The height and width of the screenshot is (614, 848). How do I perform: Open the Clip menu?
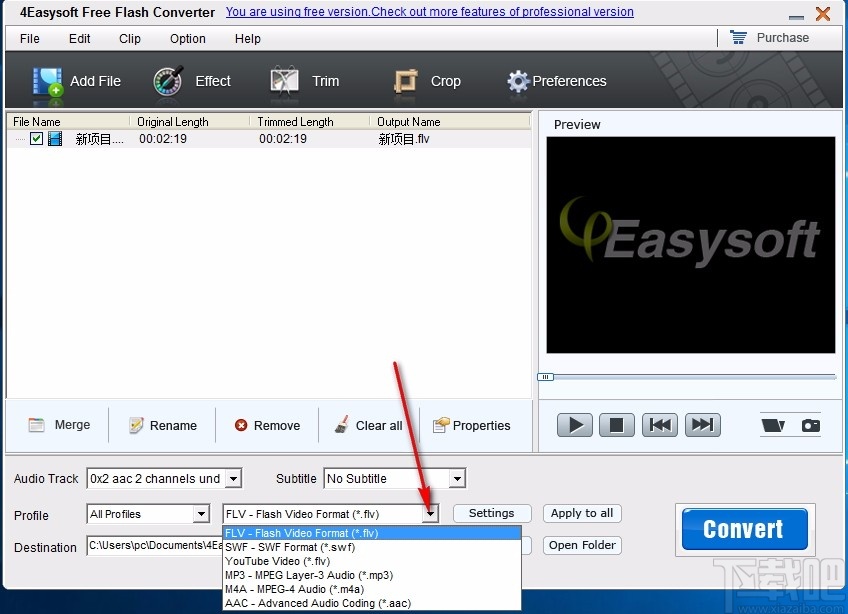(129, 39)
